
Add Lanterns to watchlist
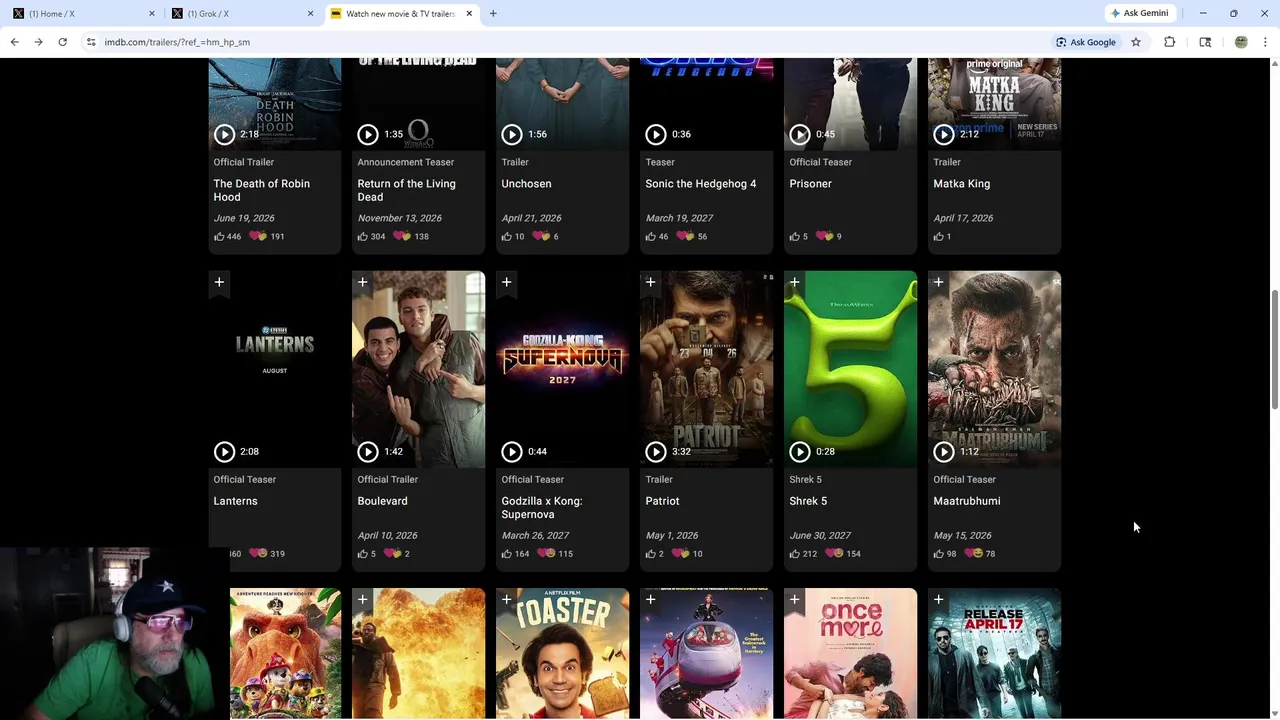point(219,283)
